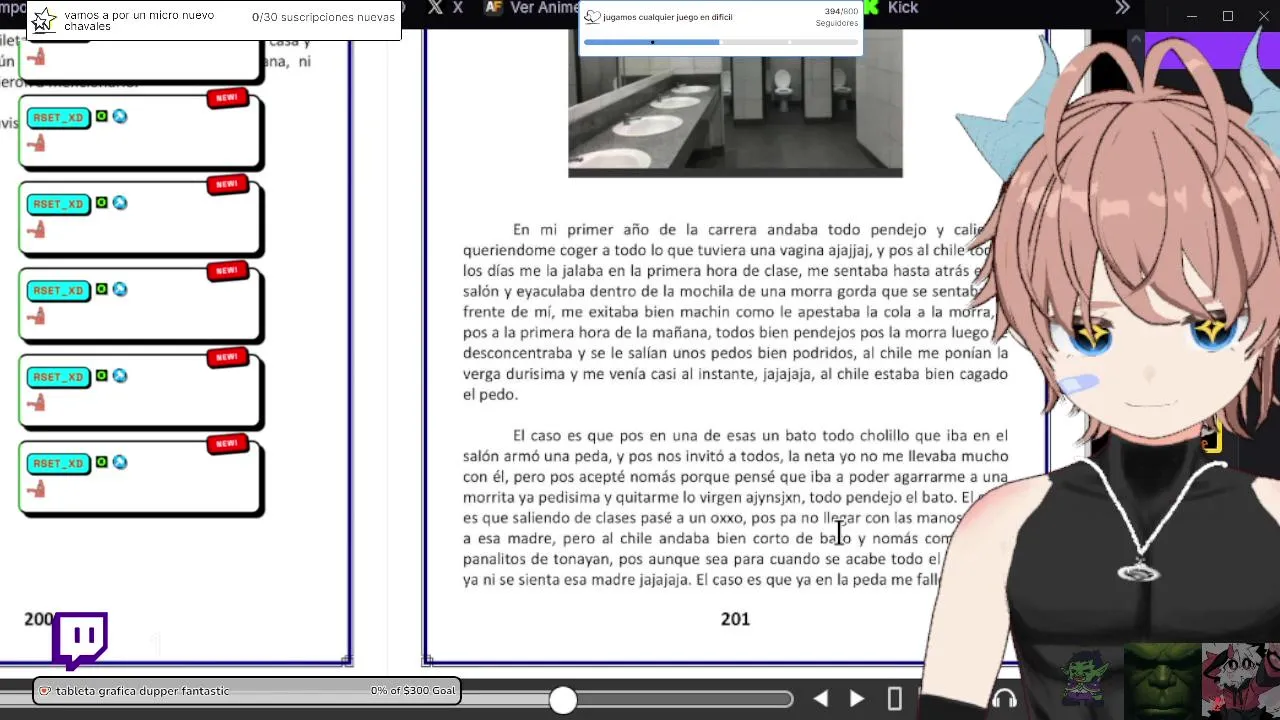Screen dimensions: 1280x720
Task: Click the '0/30 suscripciones nuevas' counter
Action: (323, 17)
